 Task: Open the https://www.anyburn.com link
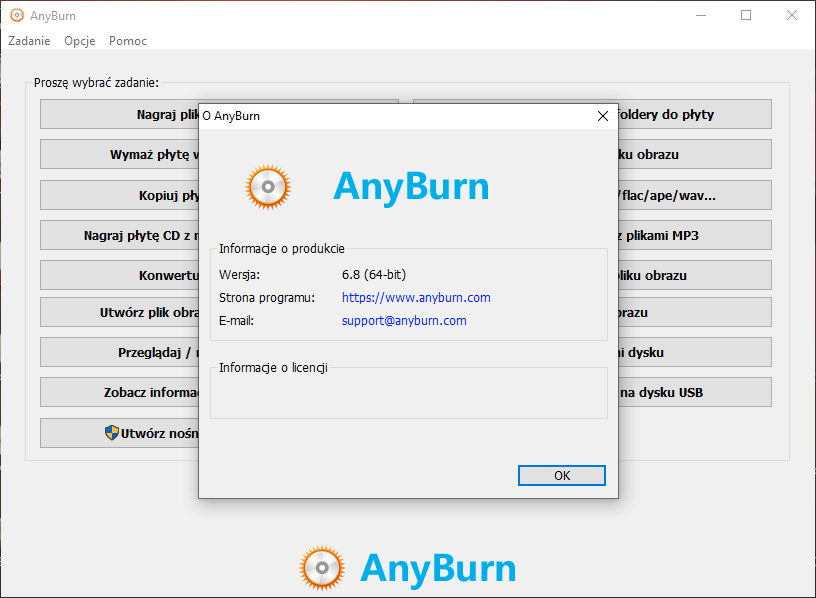(416, 298)
